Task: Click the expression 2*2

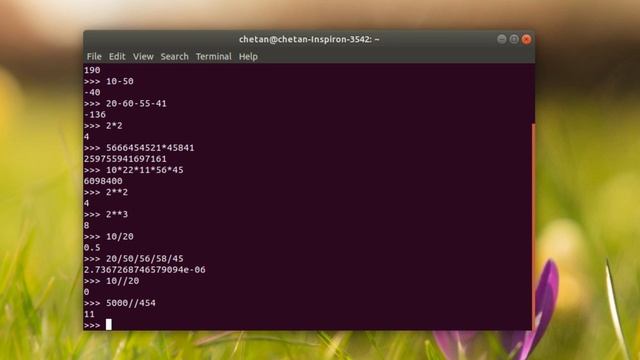Action: coord(114,126)
